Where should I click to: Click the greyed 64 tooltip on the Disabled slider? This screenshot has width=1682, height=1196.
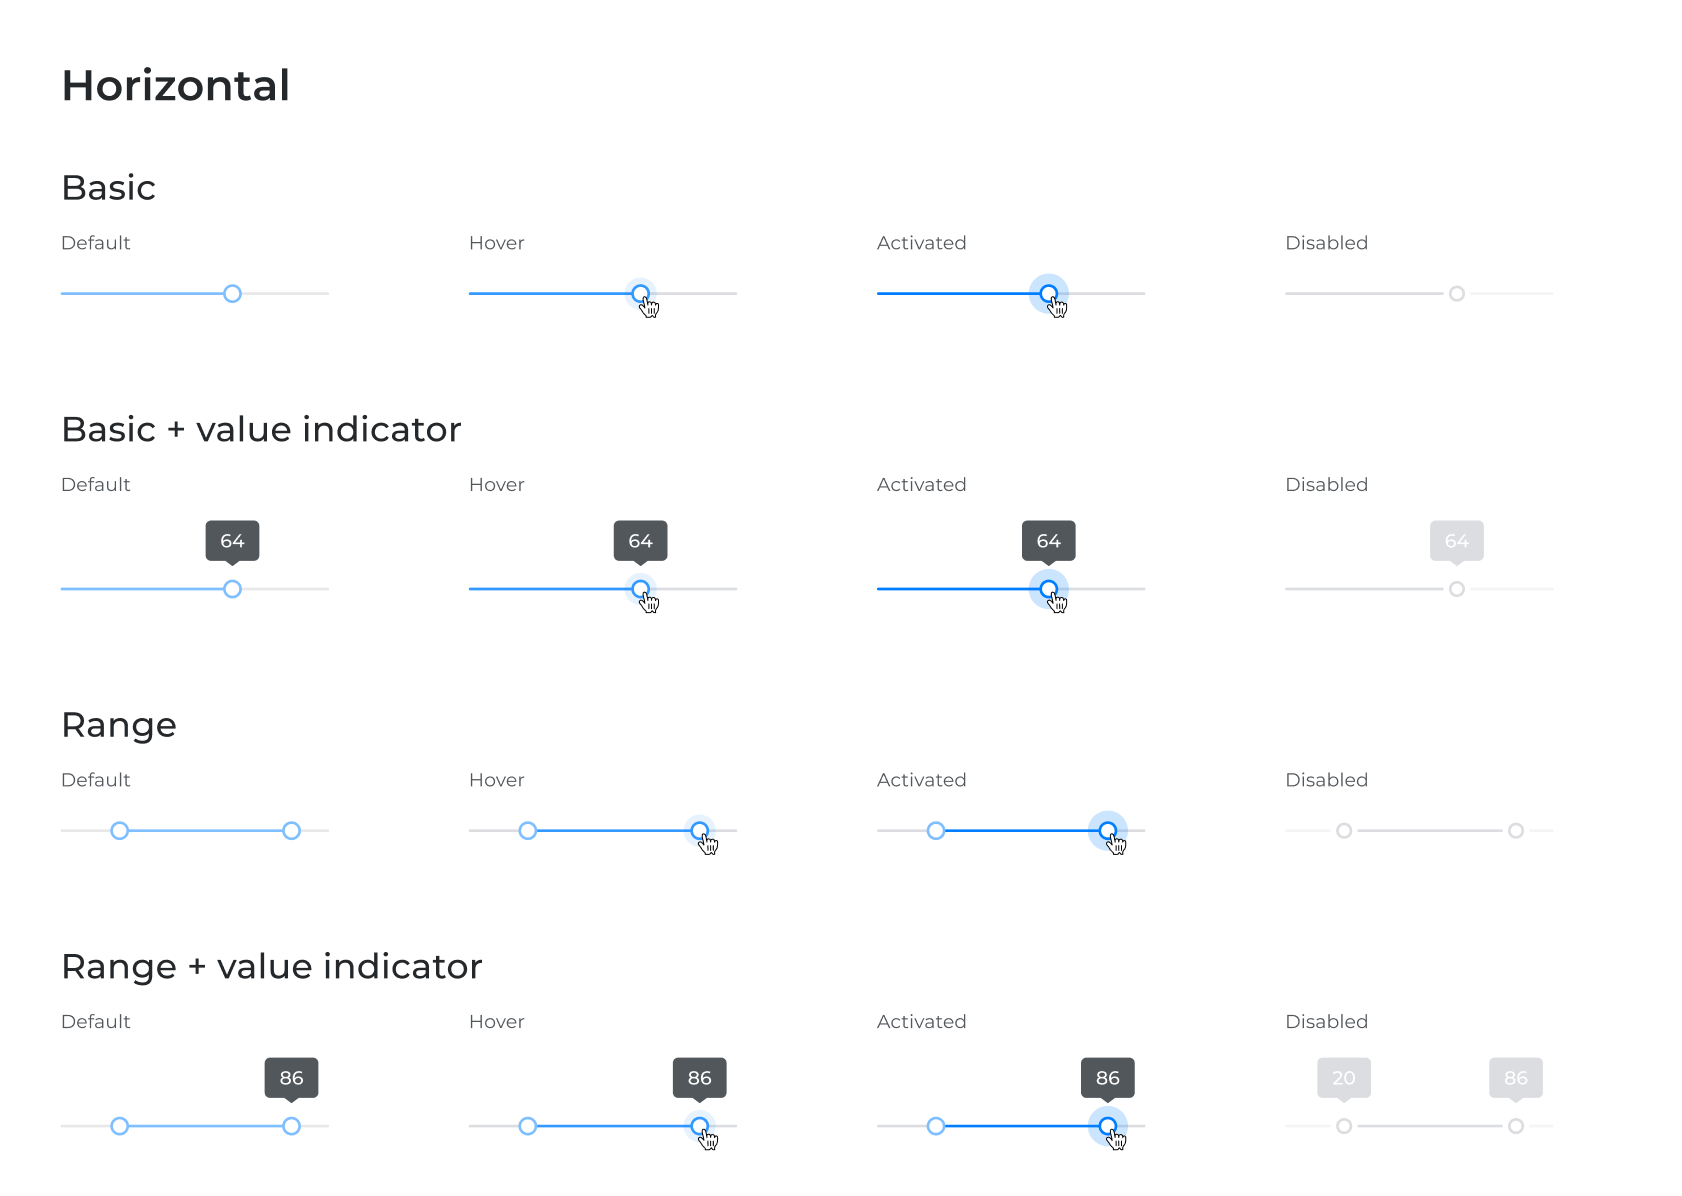(1457, 541)
